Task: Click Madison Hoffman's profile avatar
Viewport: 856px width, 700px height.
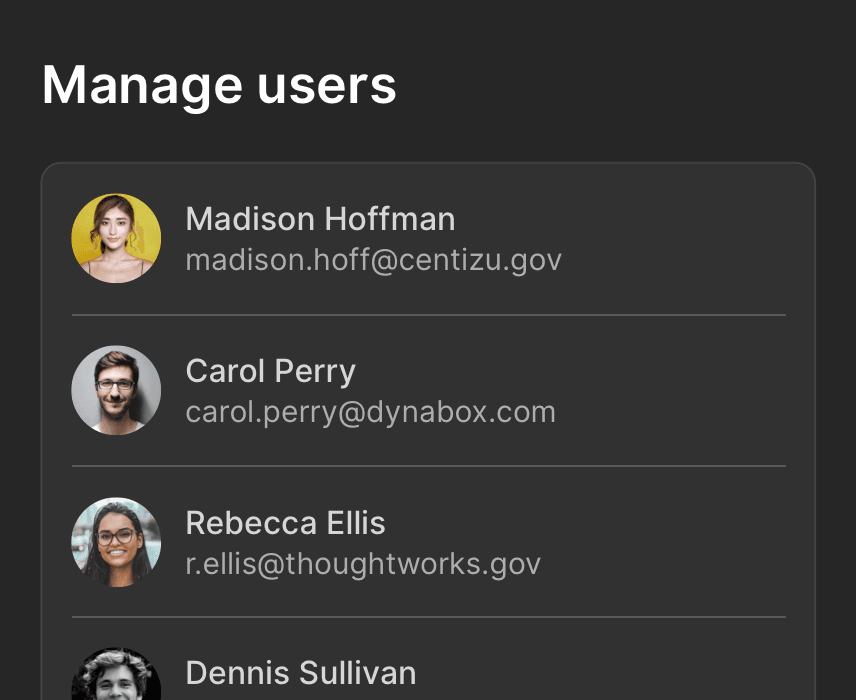Action: click(116, 238)
